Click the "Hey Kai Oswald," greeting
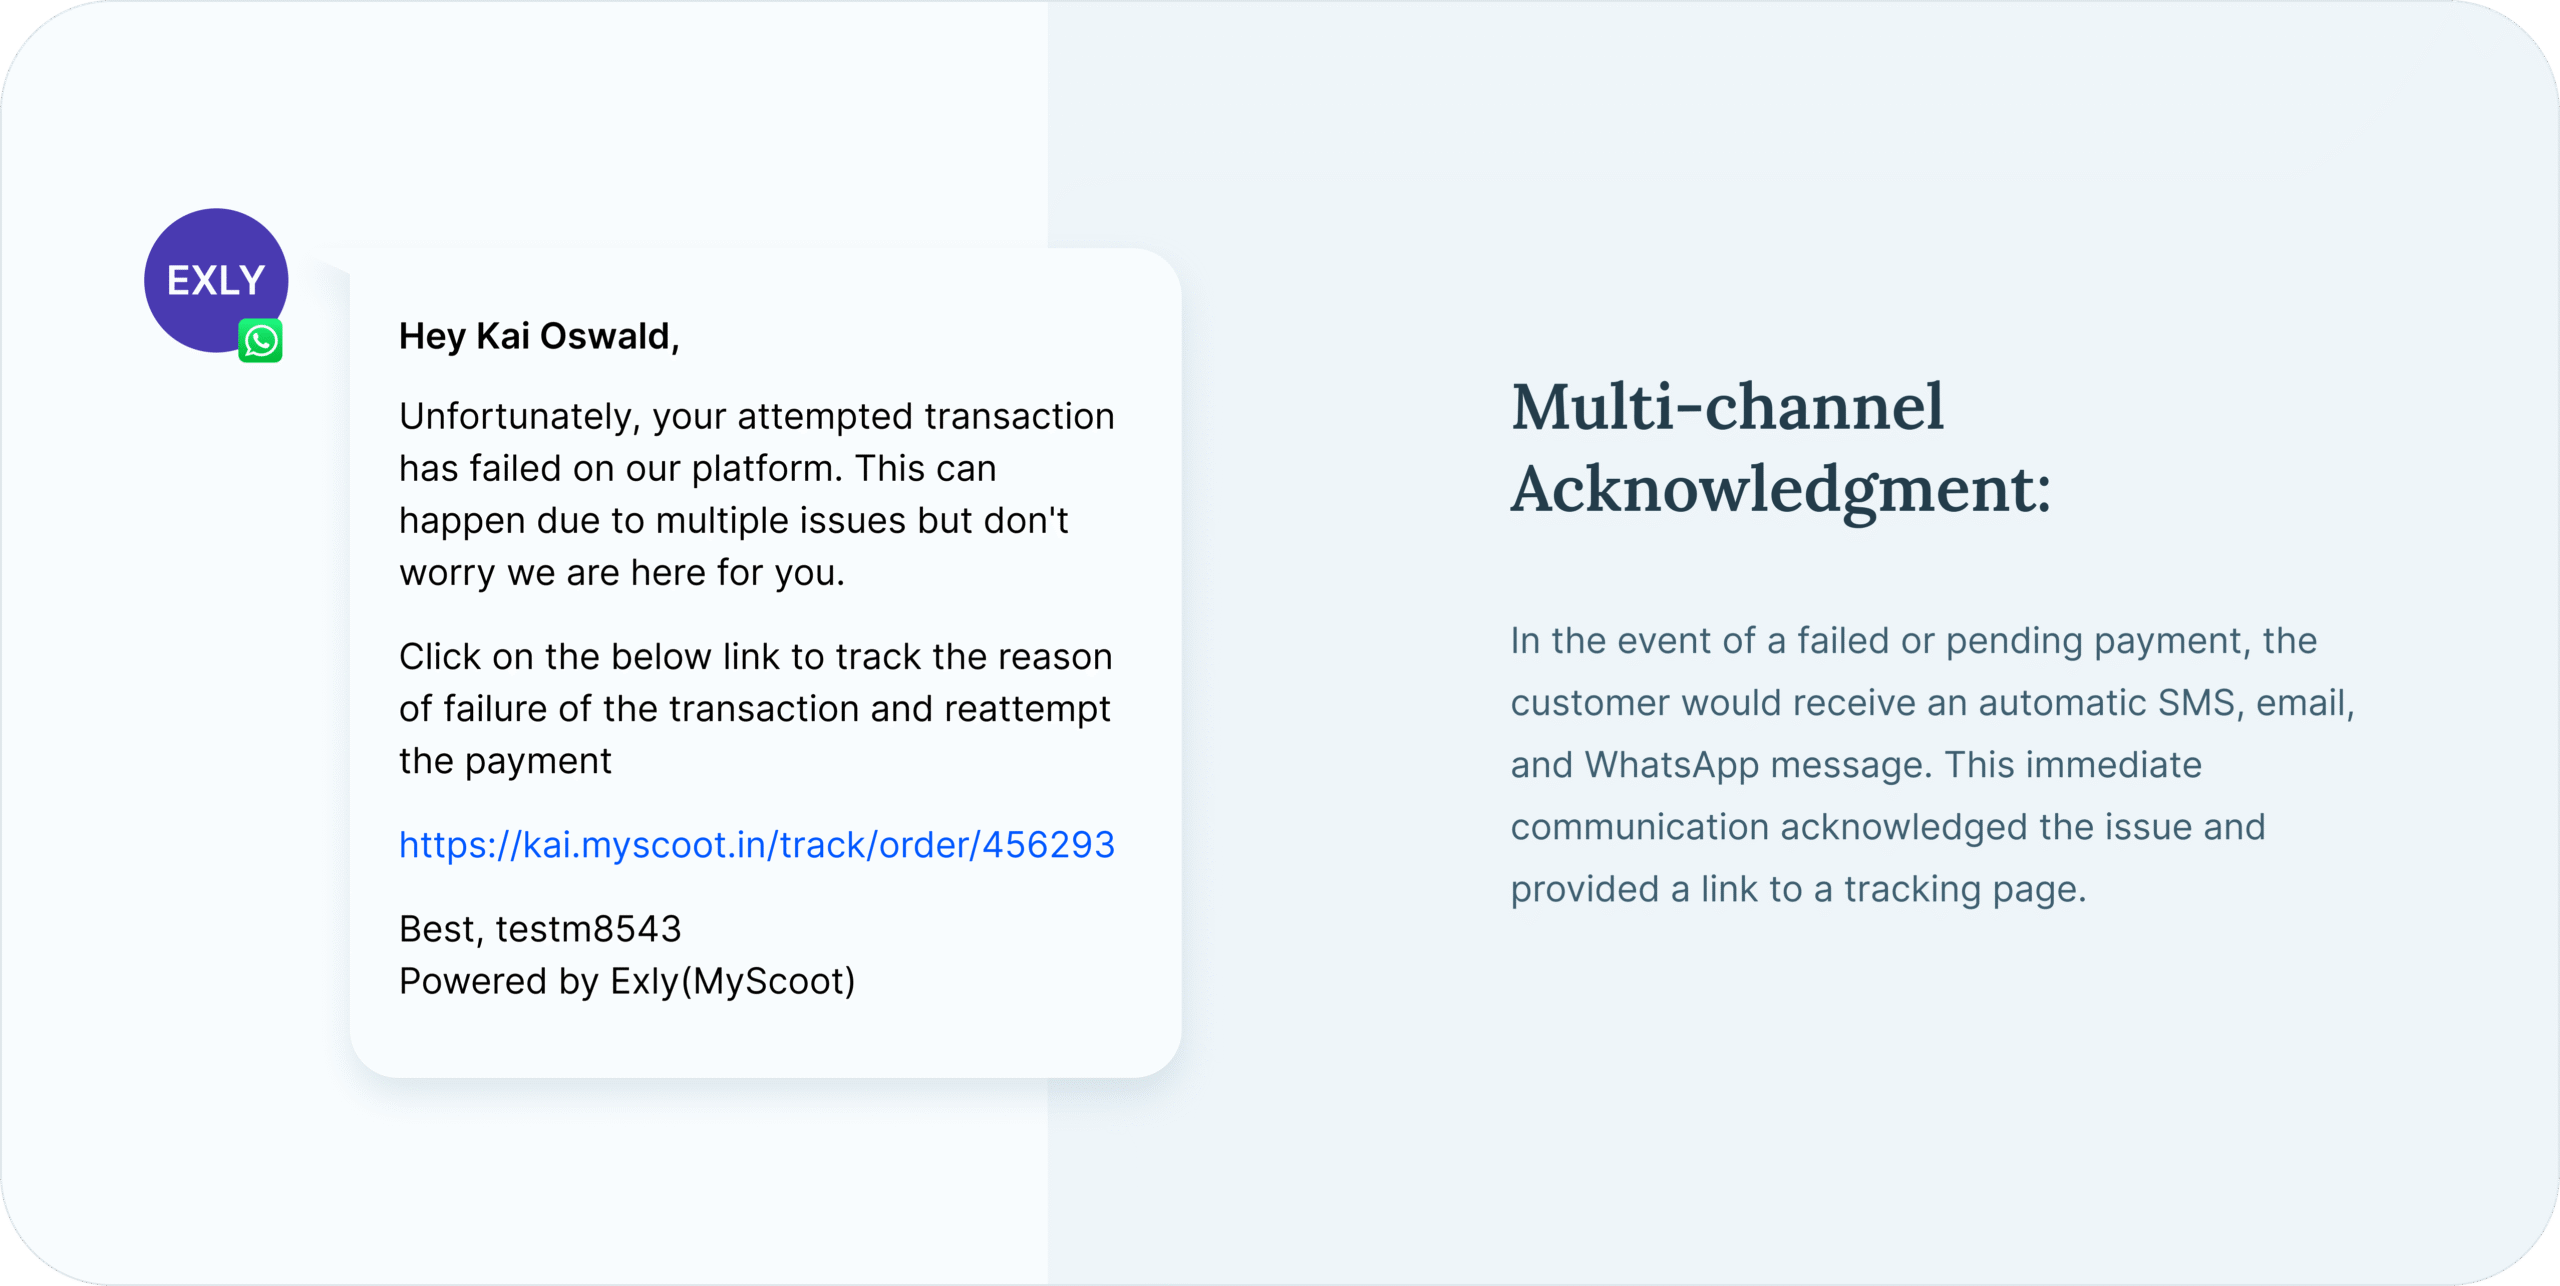 point(539,337)
